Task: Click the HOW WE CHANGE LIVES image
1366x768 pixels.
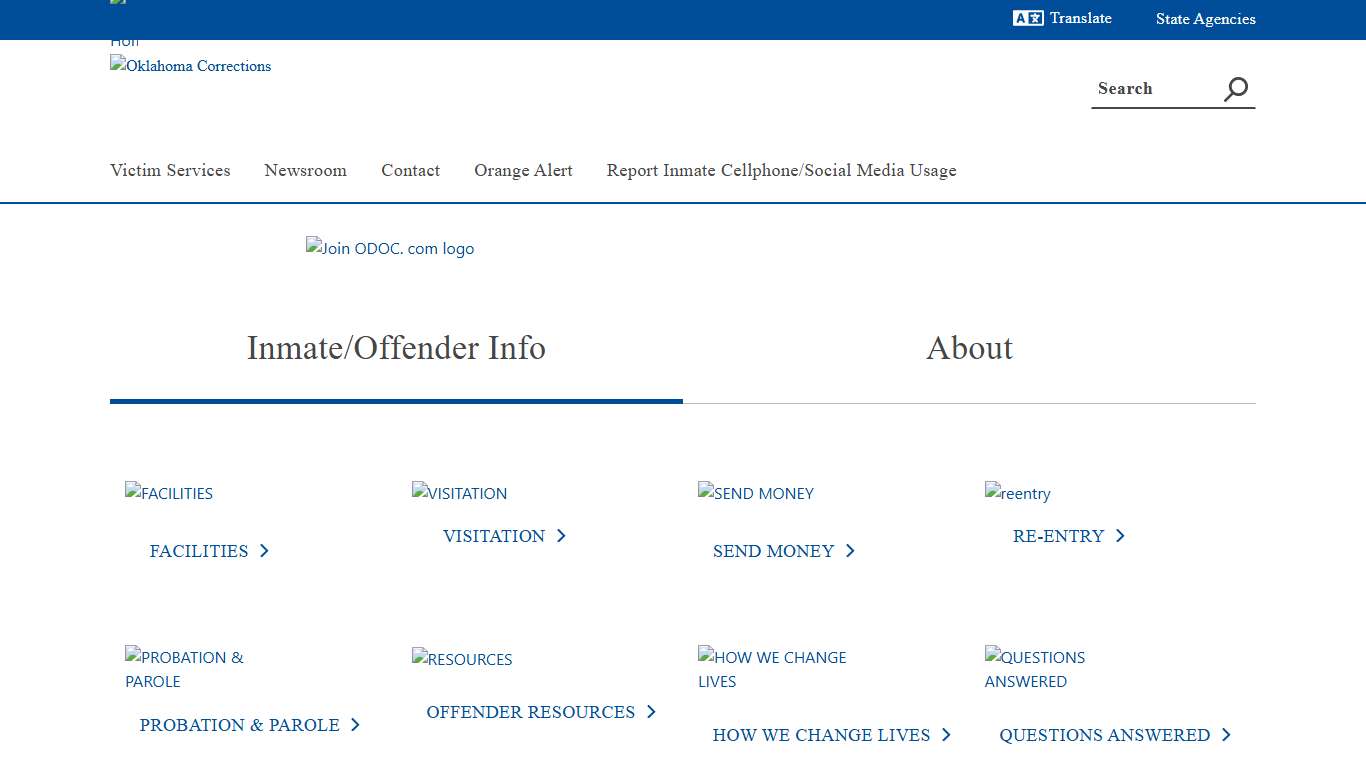Action: coord(771,669)
